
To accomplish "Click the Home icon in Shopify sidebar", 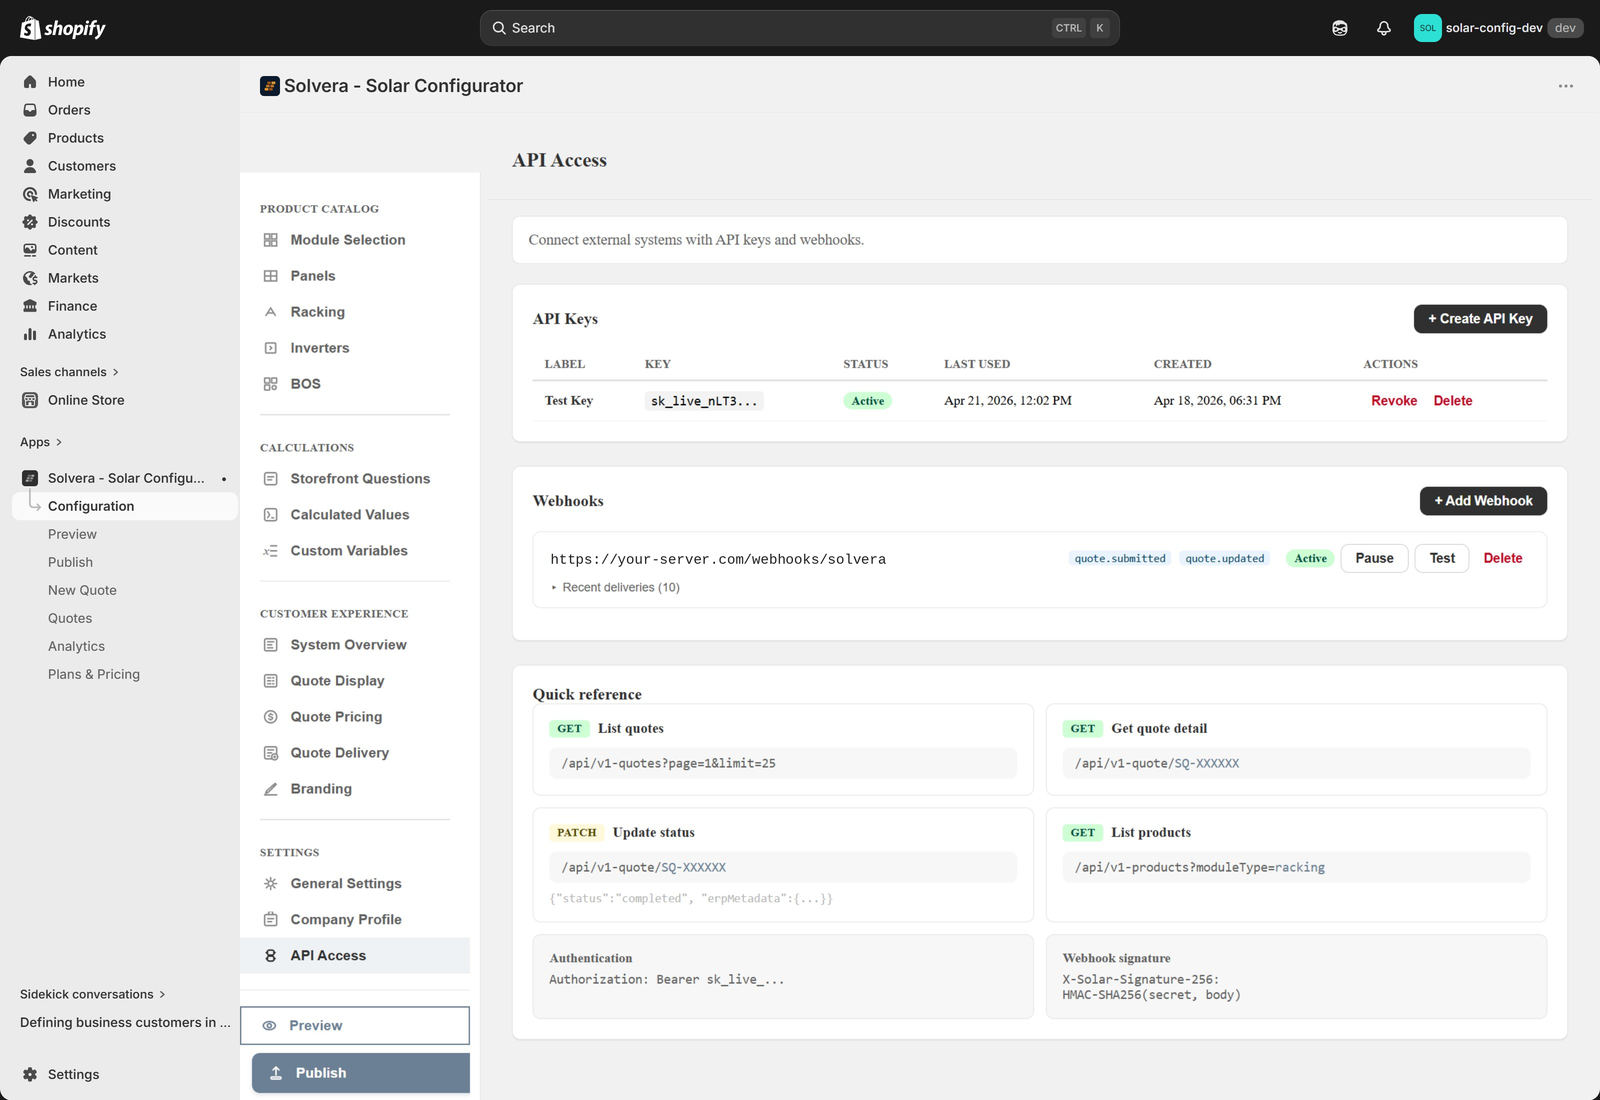I will point(30,82).
